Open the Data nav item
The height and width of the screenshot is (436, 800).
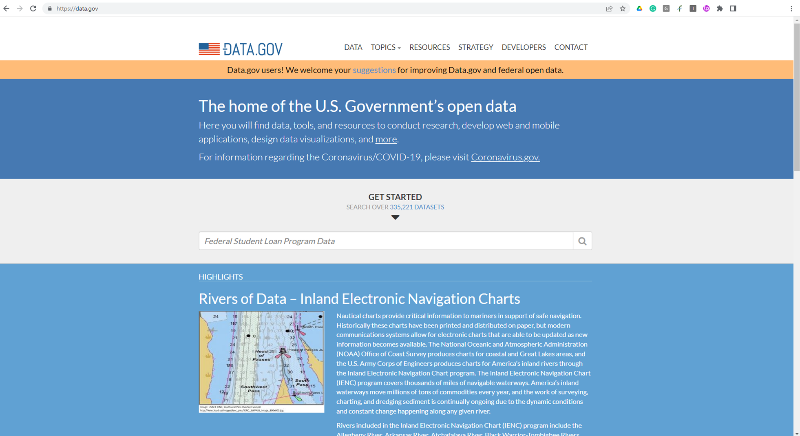point(353,47)
